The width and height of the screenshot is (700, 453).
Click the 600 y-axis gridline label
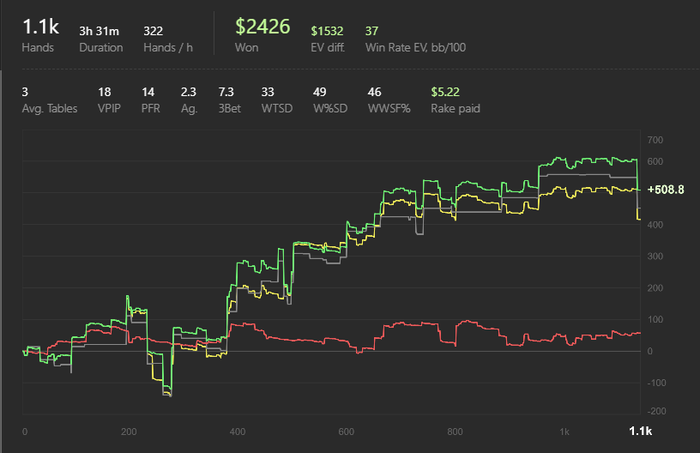655,162
